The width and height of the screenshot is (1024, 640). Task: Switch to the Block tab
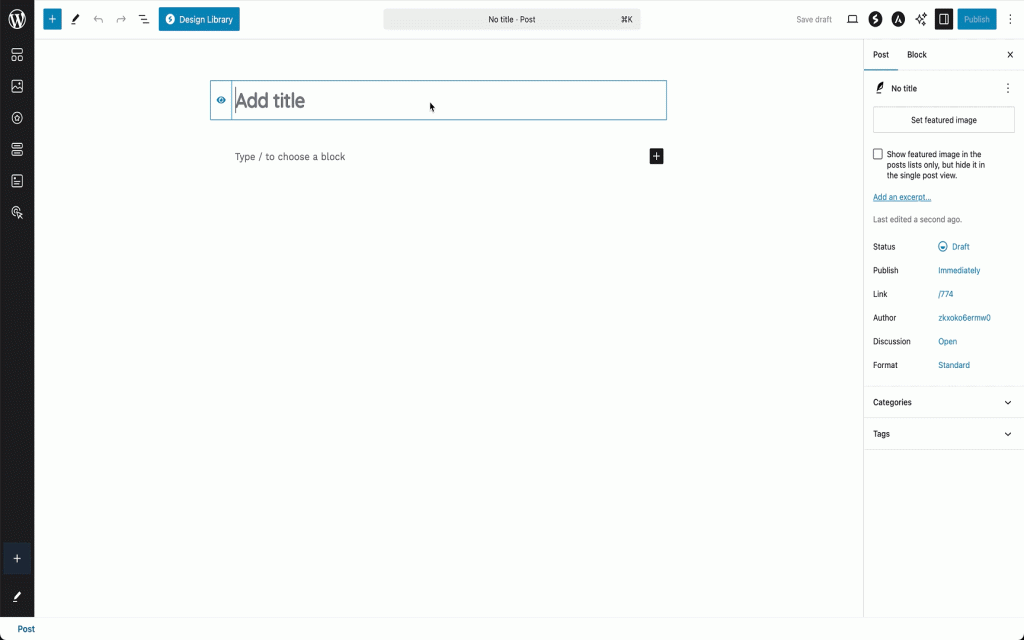916,55
